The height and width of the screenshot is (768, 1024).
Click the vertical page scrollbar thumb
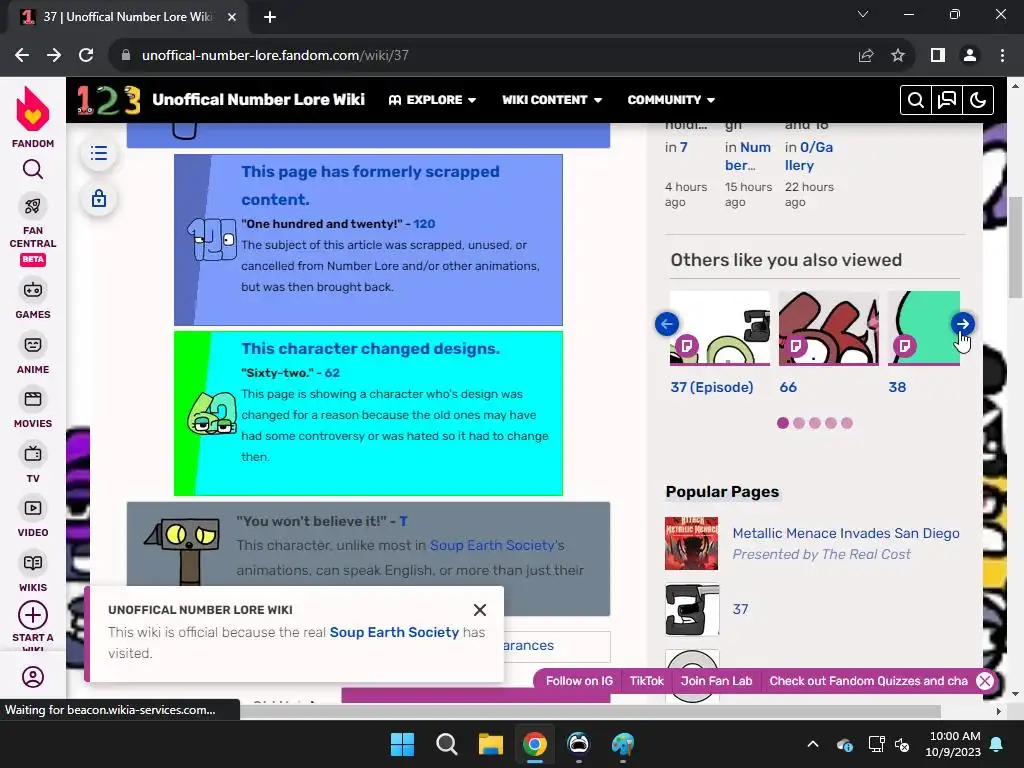(x=1015, y=247)
